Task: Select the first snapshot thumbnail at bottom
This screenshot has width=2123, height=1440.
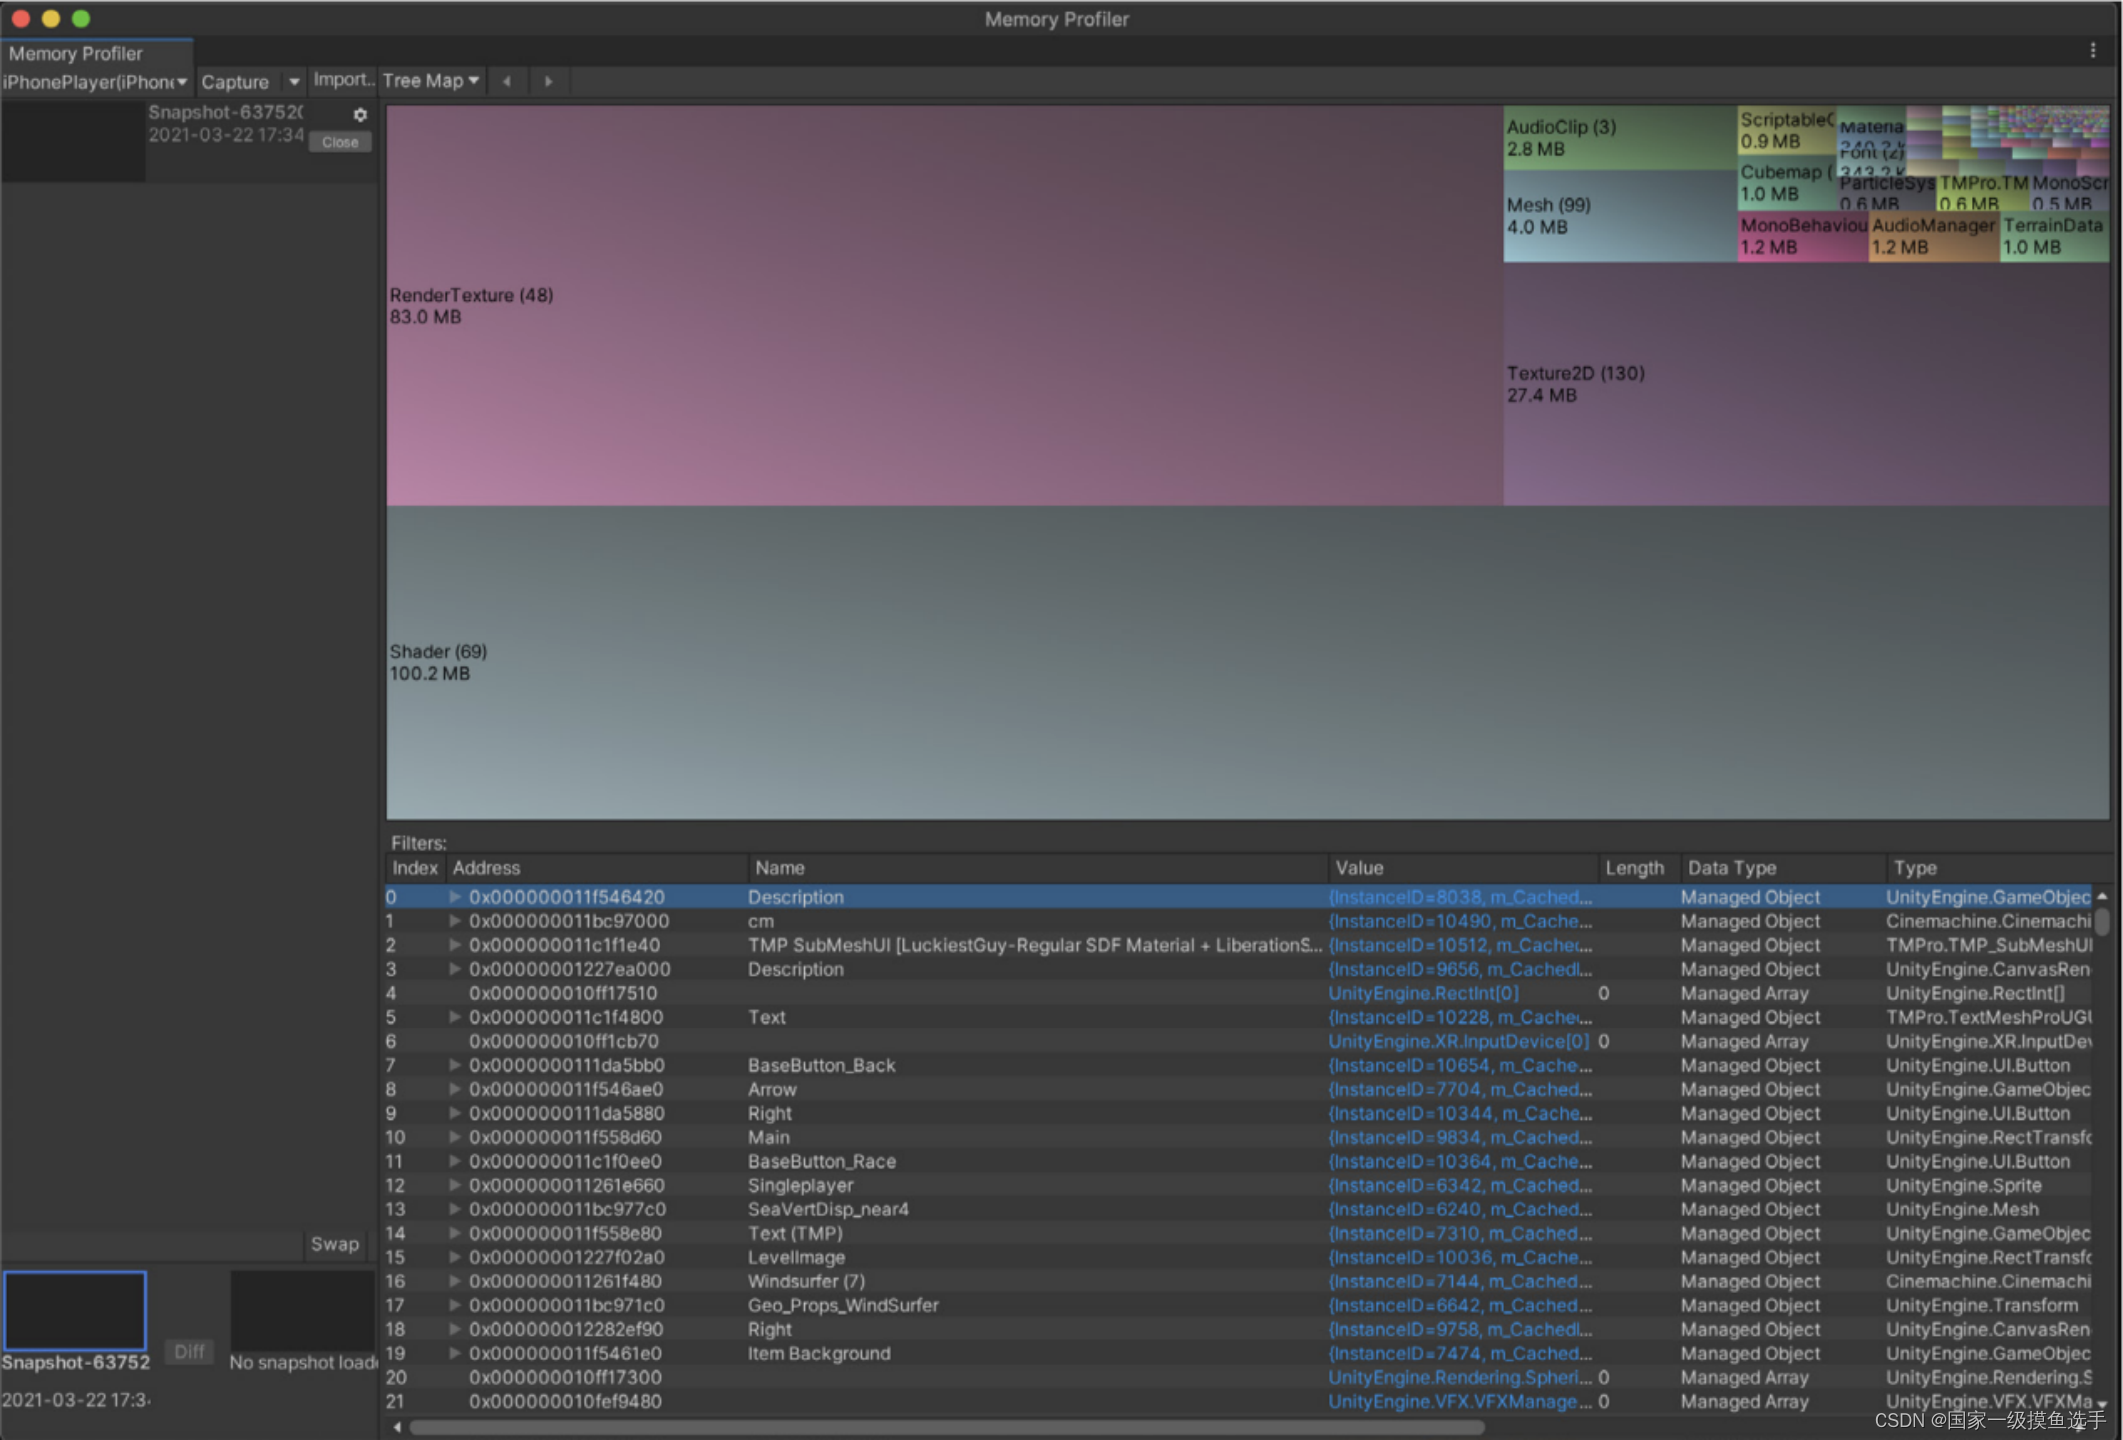Action: [75, 1310]
